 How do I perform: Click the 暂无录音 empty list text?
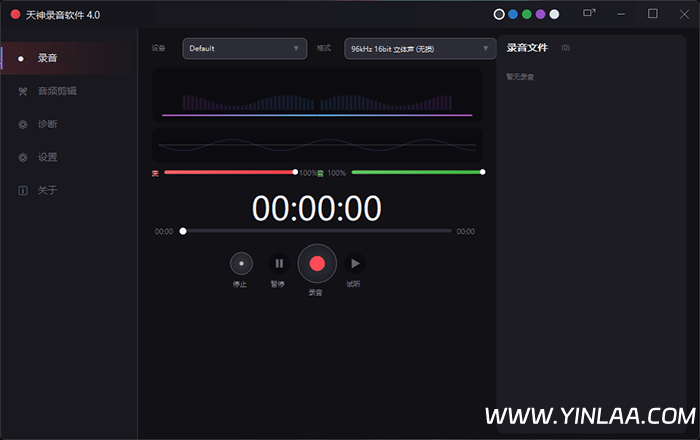click(x=520, y=77)
